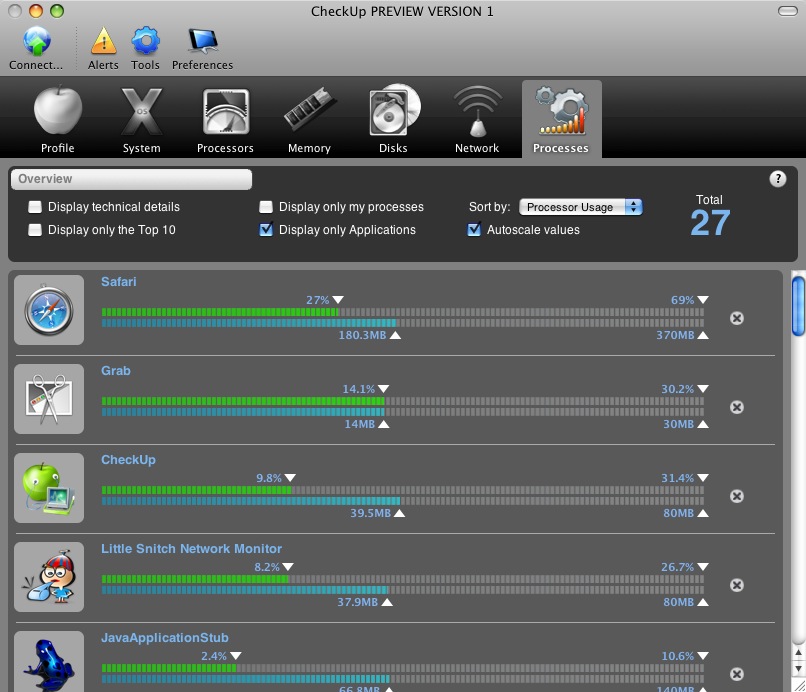Click Little Snitch Network Monitor name
This screenshot has height=692, width=806.
click(191, 549)
